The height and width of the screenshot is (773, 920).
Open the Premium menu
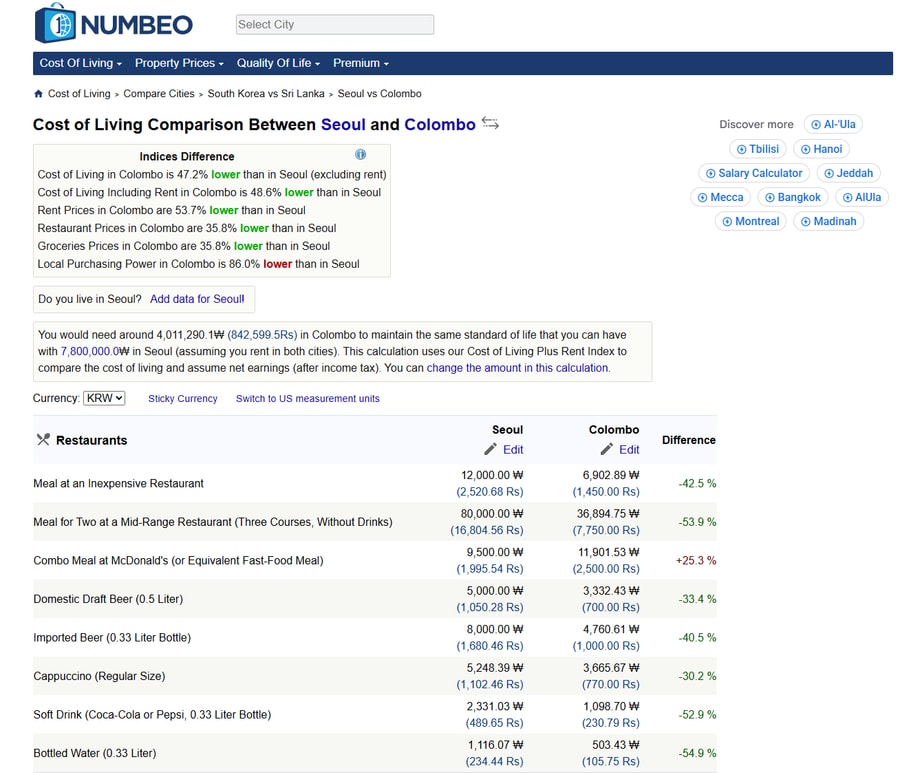click(x=360, y=63)
